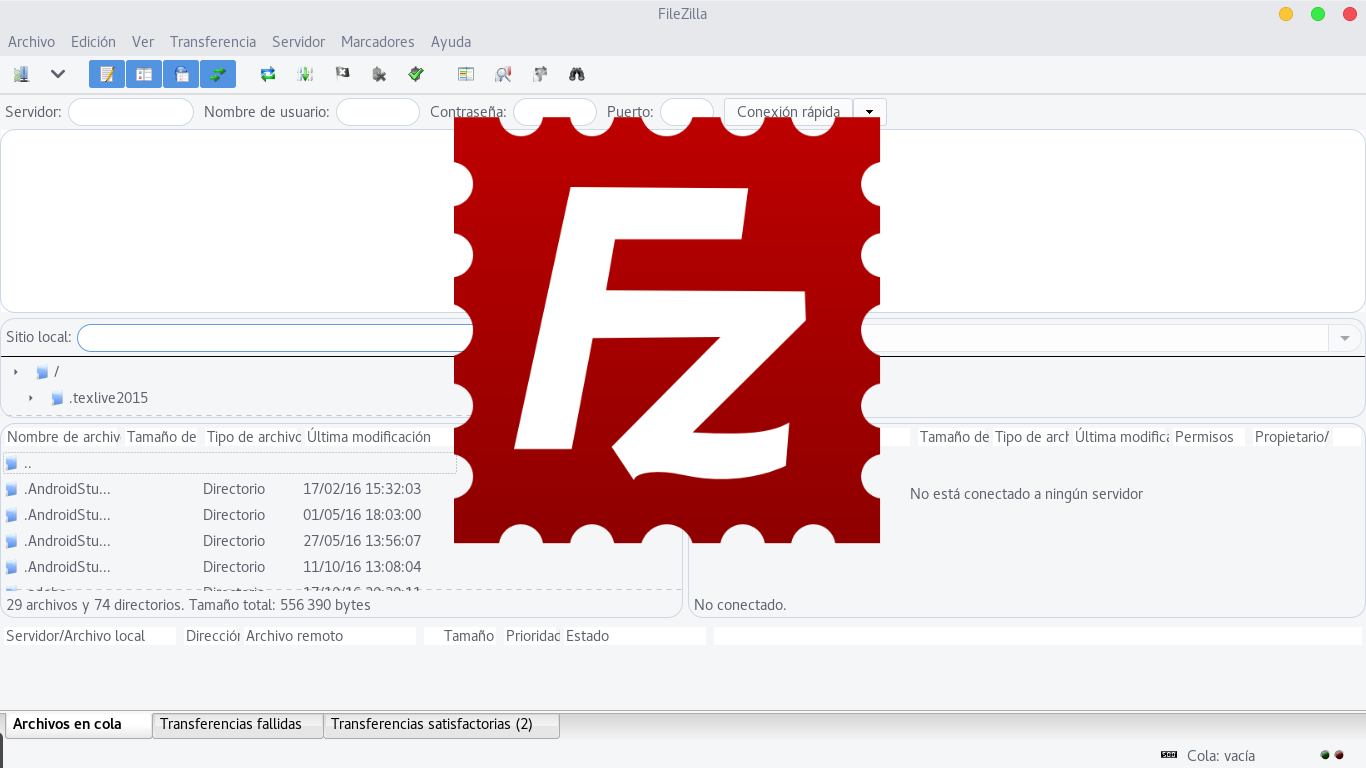Open the directory listing filters dialog
The image size is (1366, 768).
point(466,74)
